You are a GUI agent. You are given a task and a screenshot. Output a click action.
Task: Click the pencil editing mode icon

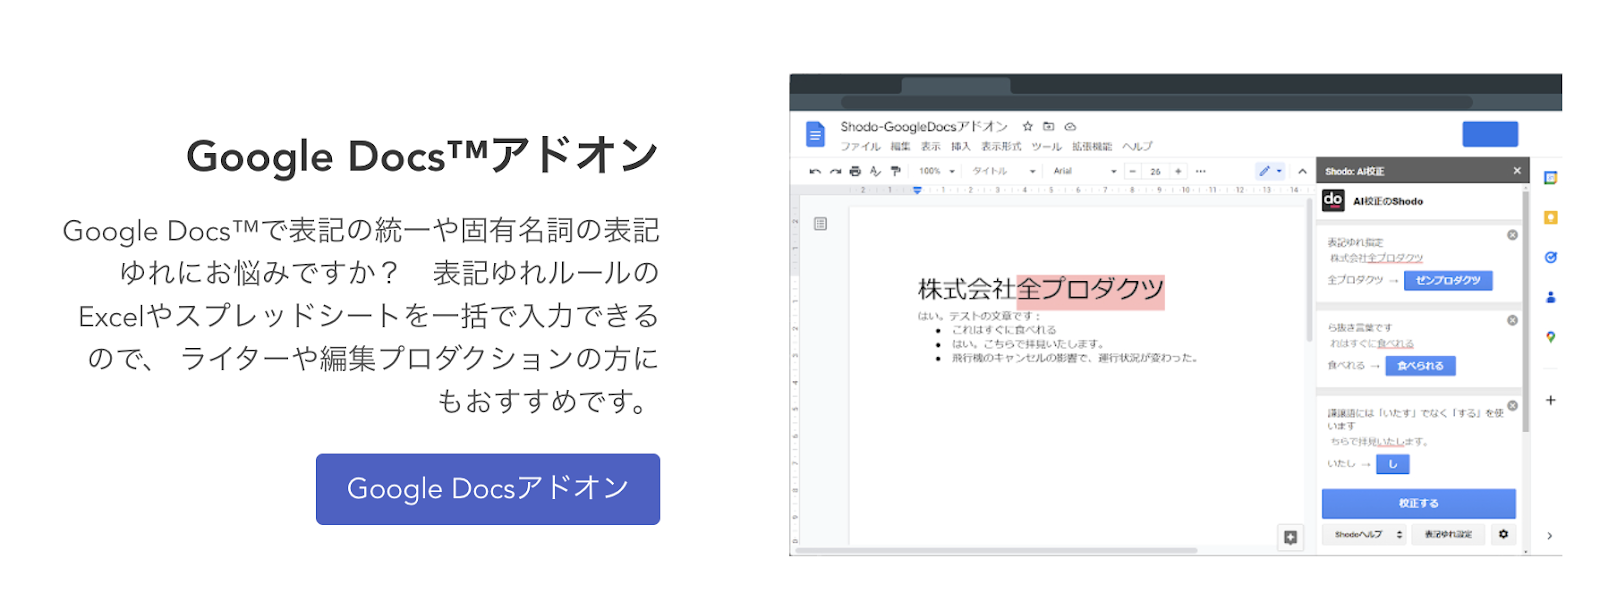click(1264, 171)
